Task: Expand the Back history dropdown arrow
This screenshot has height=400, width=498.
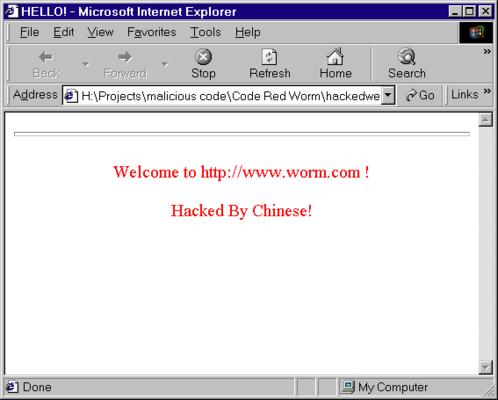Action: click(86, 64)
